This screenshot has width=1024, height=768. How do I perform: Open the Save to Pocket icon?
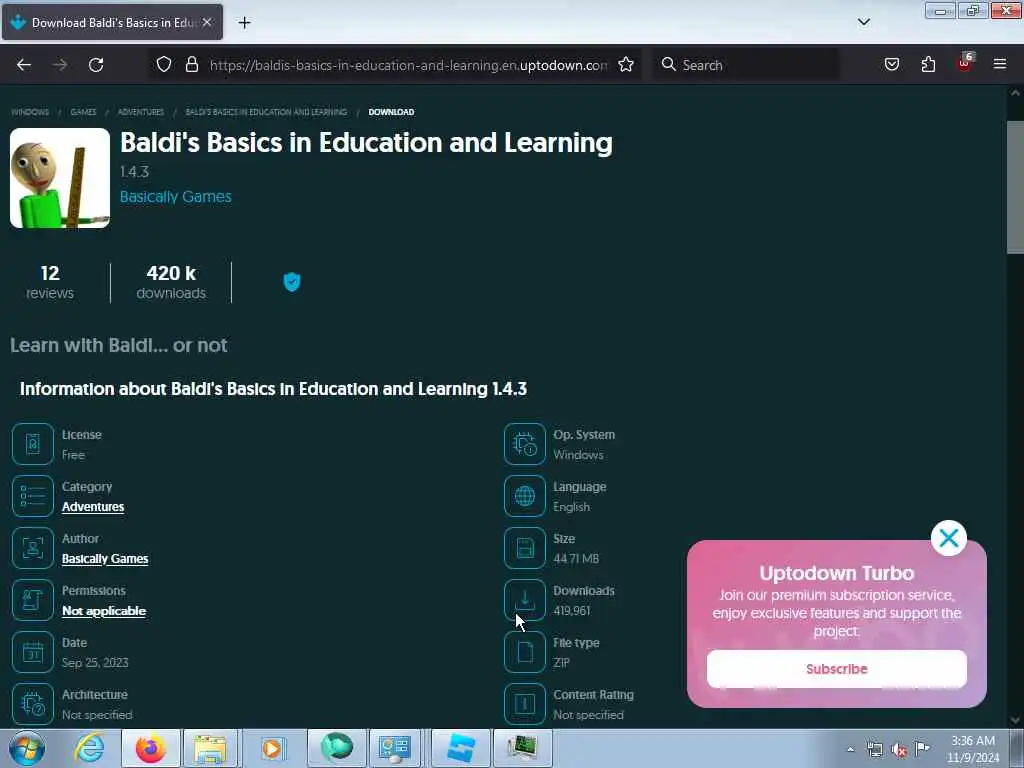(x=892, y=64)
